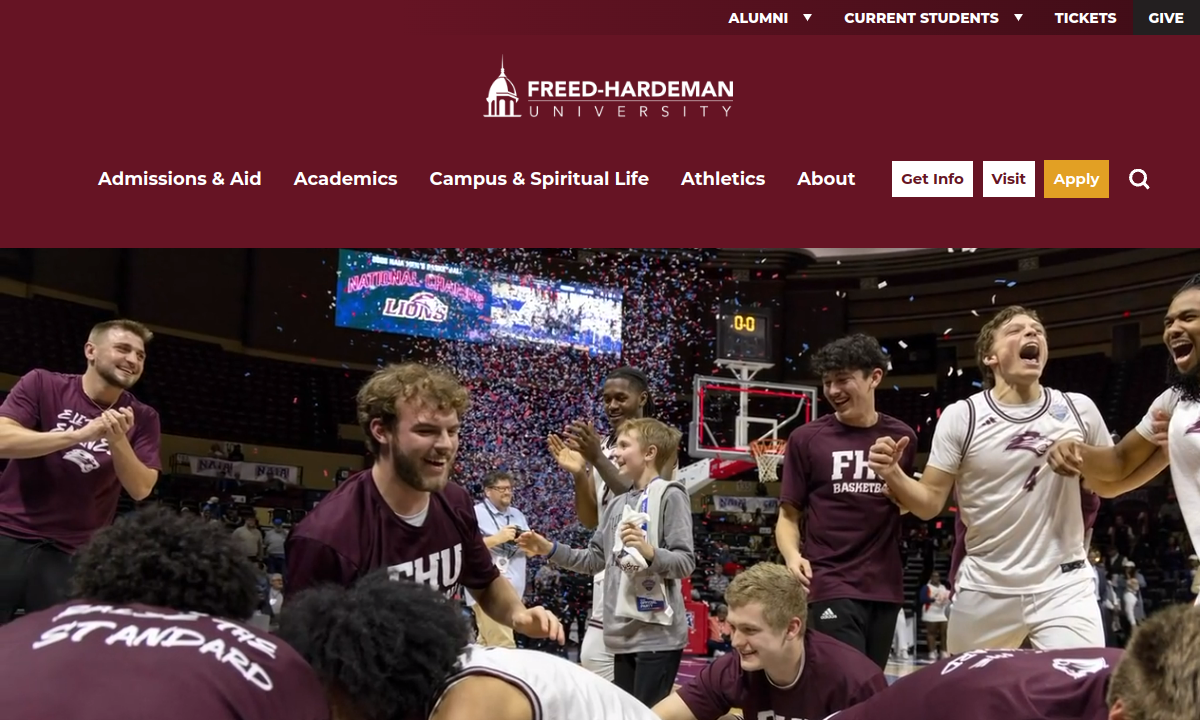Open the Current Students top menu link

coord(921,18)
